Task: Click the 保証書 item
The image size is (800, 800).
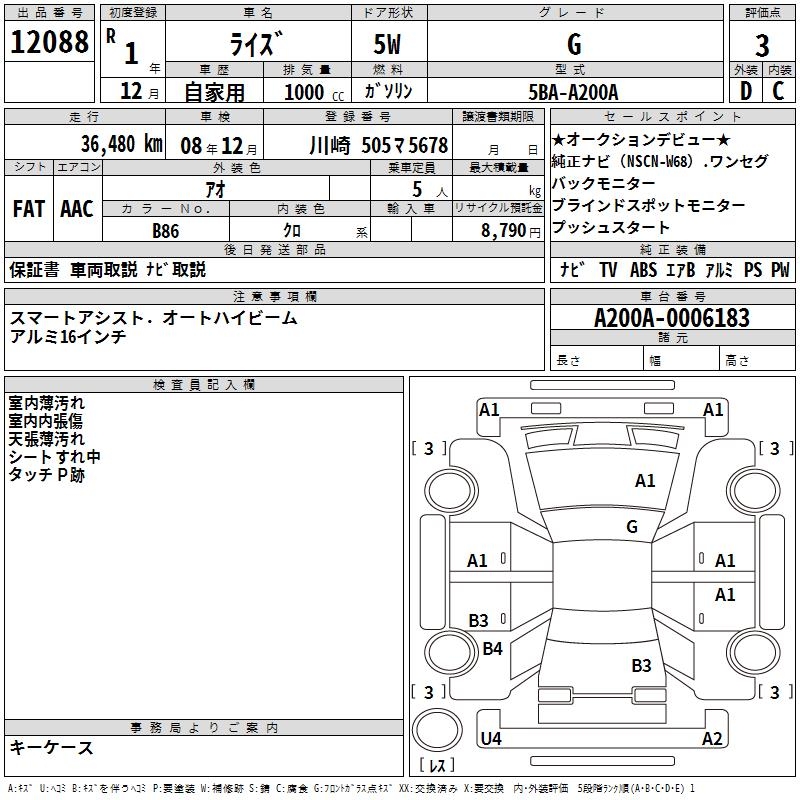Action: tap(34, 269)
